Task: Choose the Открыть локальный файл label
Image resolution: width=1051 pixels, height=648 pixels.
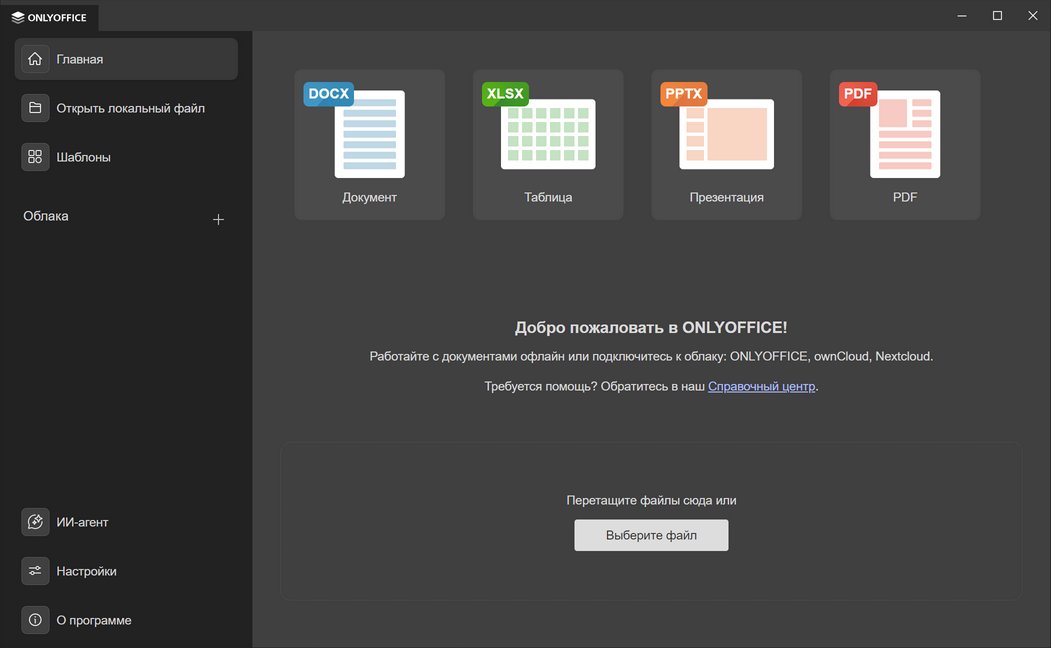Action: click(x=130, y=108)
